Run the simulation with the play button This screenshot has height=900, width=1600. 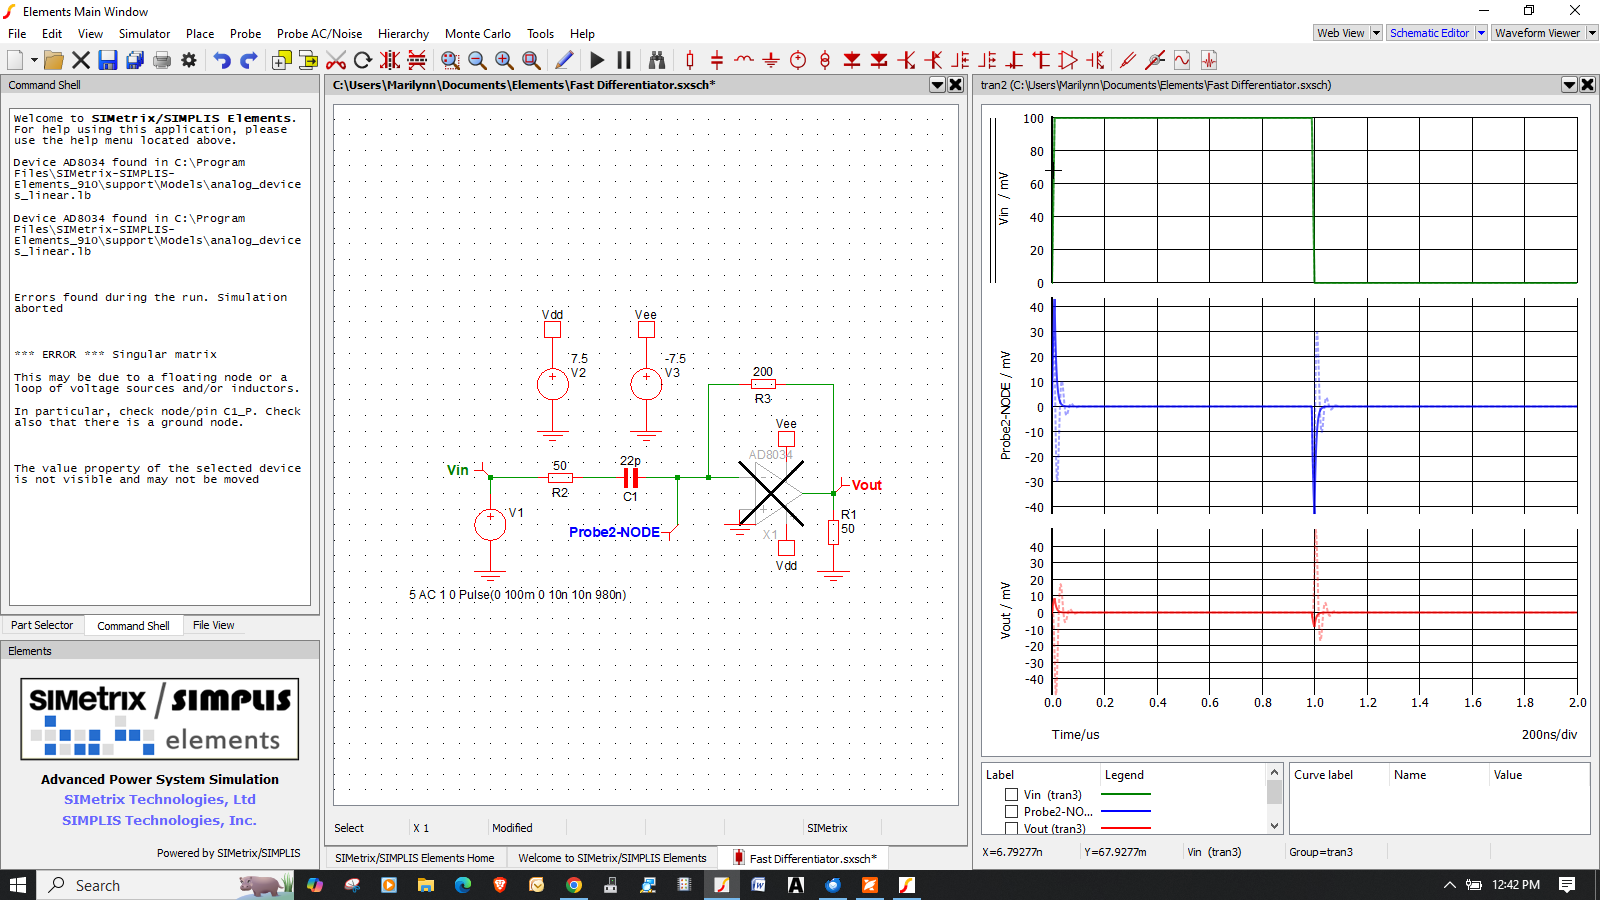(x=597, y=60)
